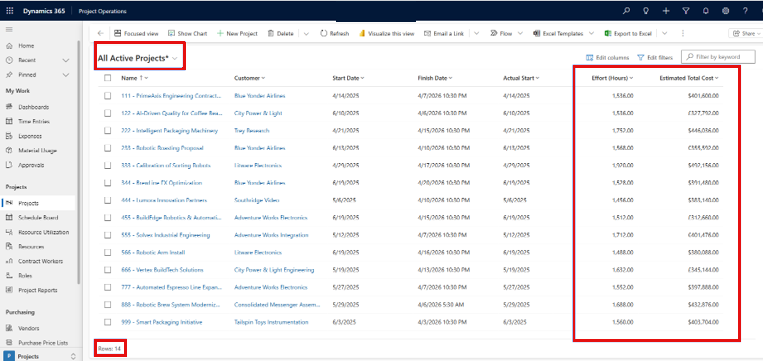Click Focused view in the command bar

(136, 34)
